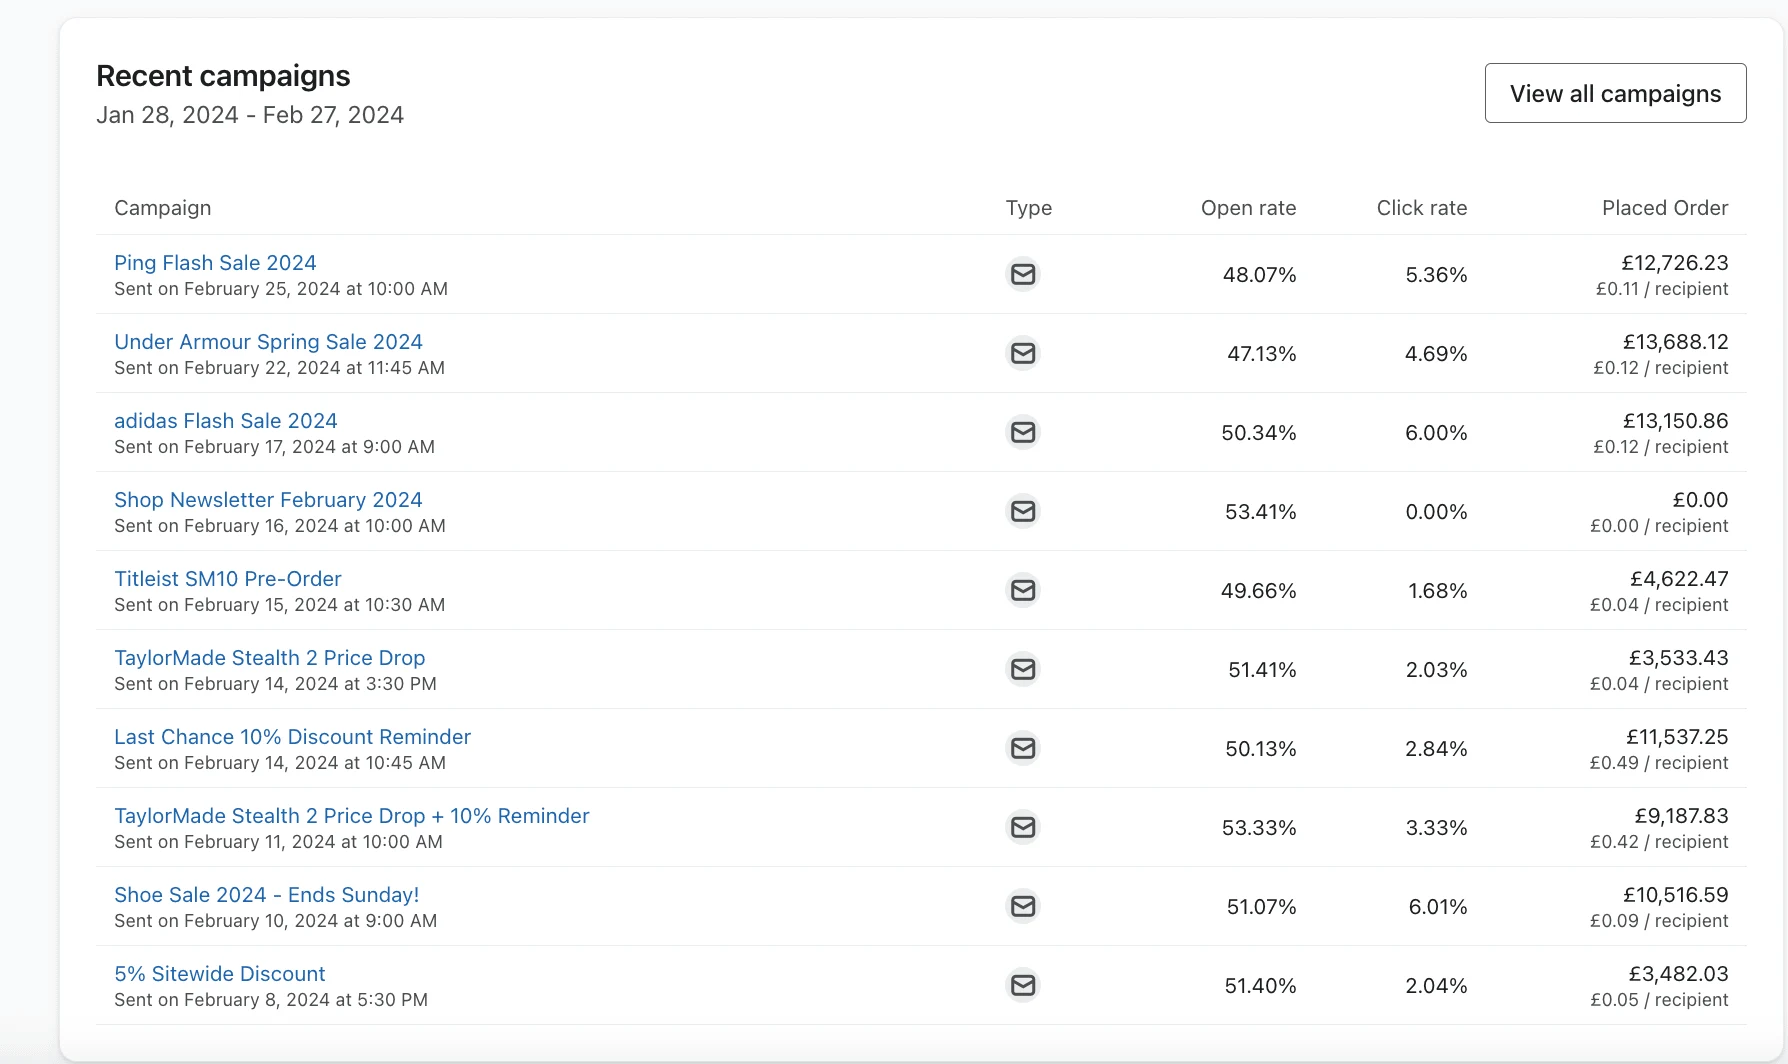Click email icon in Titleist SM10 Pre-Order row
This screenshot has height=1064, width=1788.
point(1022,590)
